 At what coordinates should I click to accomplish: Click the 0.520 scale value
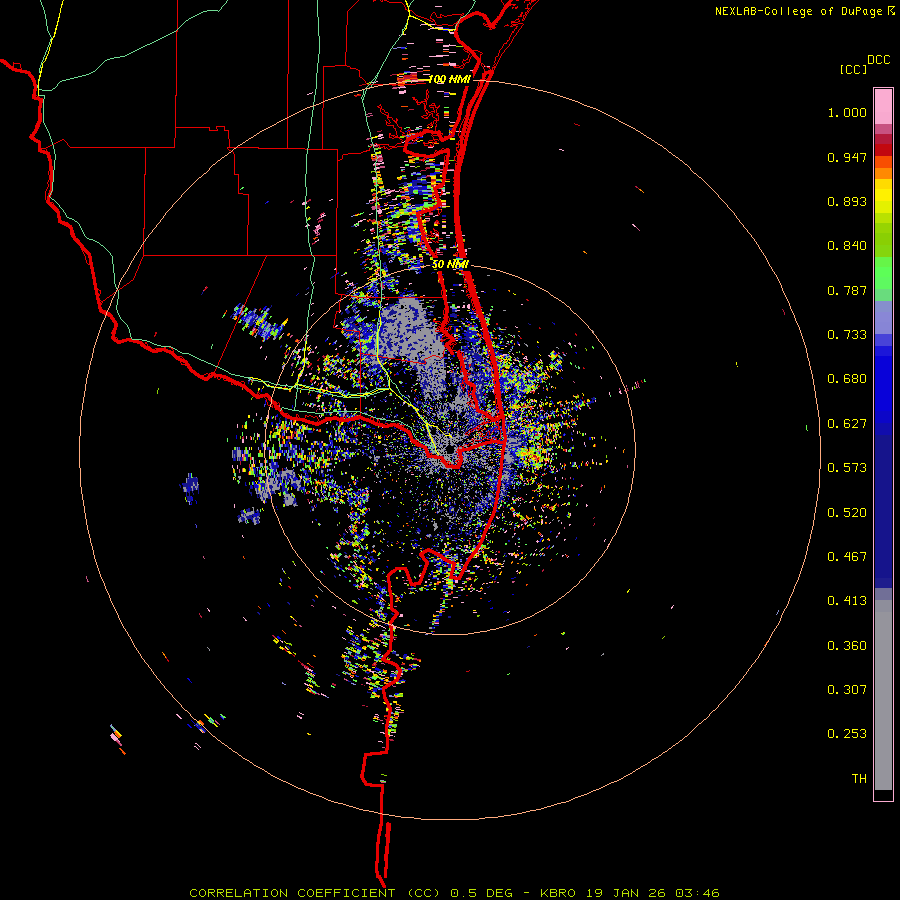pos(847,513)
